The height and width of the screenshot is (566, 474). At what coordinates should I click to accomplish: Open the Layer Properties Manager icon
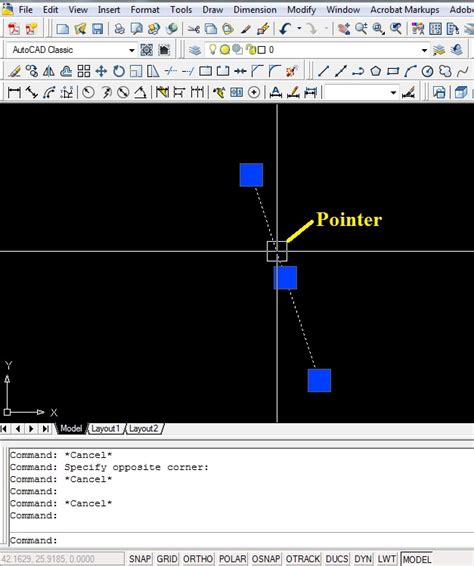[195, 50]
